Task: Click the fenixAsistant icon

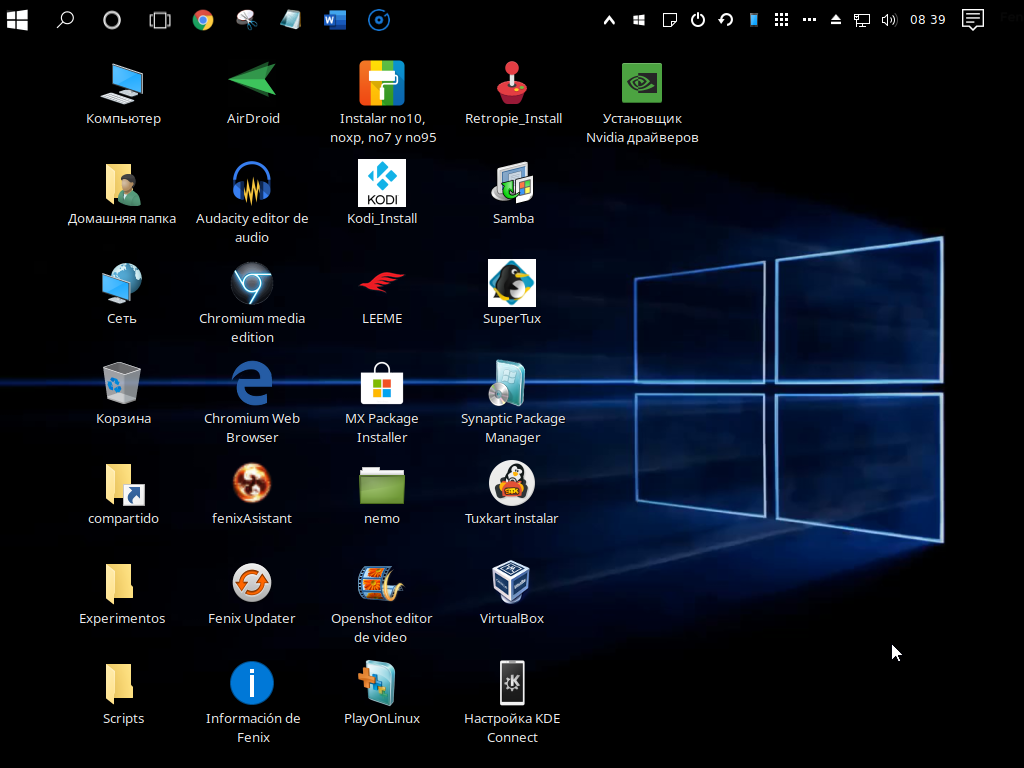Action: (x=252, y=483)
